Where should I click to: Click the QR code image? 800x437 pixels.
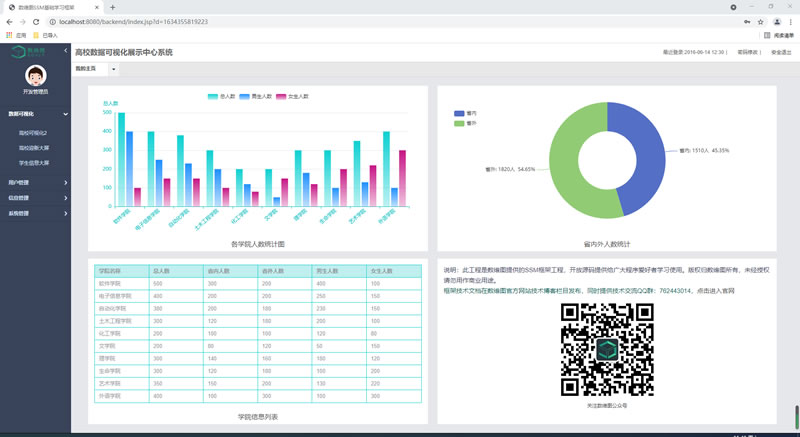click(x=607, y=349)
